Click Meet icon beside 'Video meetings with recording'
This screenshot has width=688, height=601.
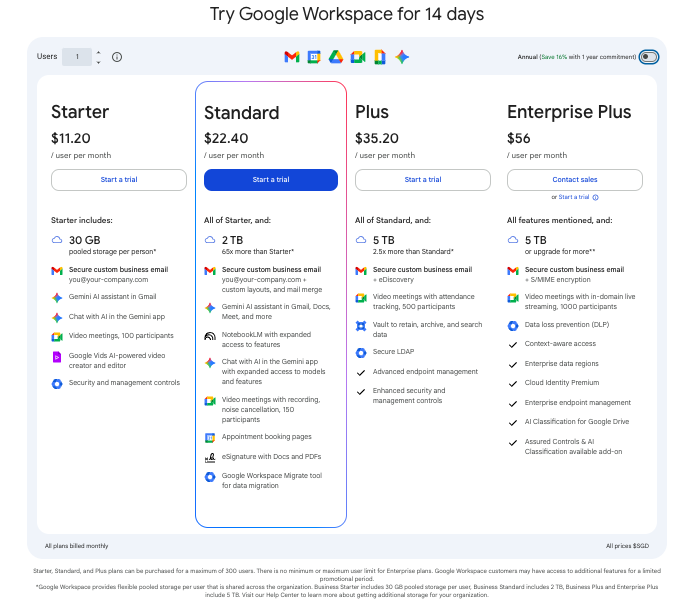pos(210,401)
